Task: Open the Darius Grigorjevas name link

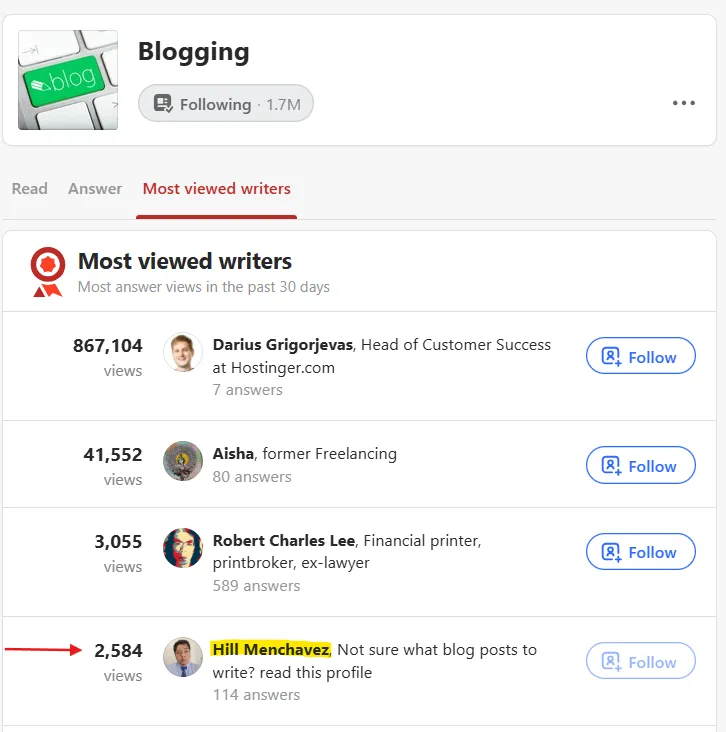Action: coord(282,344)
